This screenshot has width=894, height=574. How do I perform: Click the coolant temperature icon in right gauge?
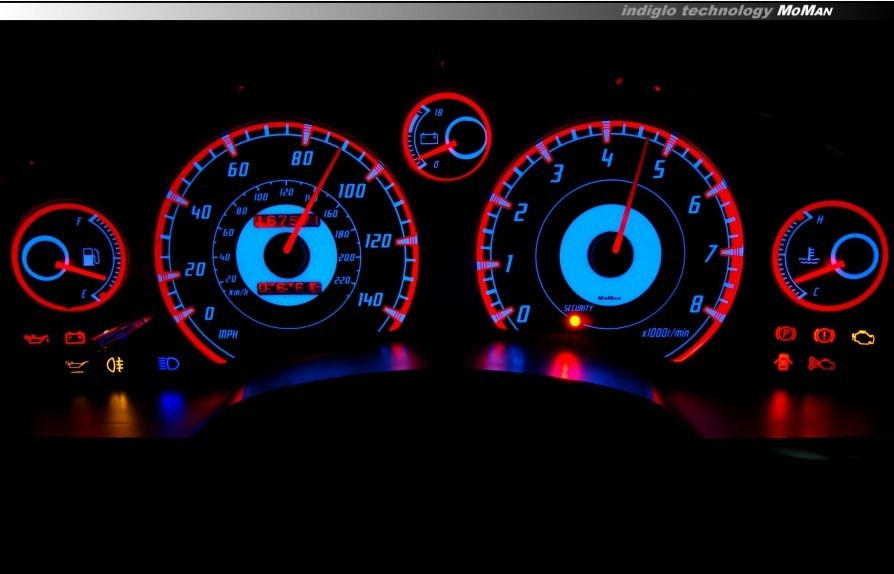(x=803, y=255)
